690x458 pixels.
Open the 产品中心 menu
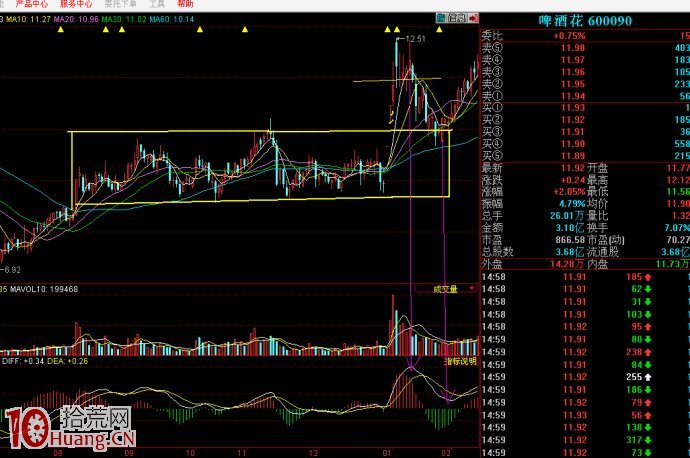[x=32, y=4]
